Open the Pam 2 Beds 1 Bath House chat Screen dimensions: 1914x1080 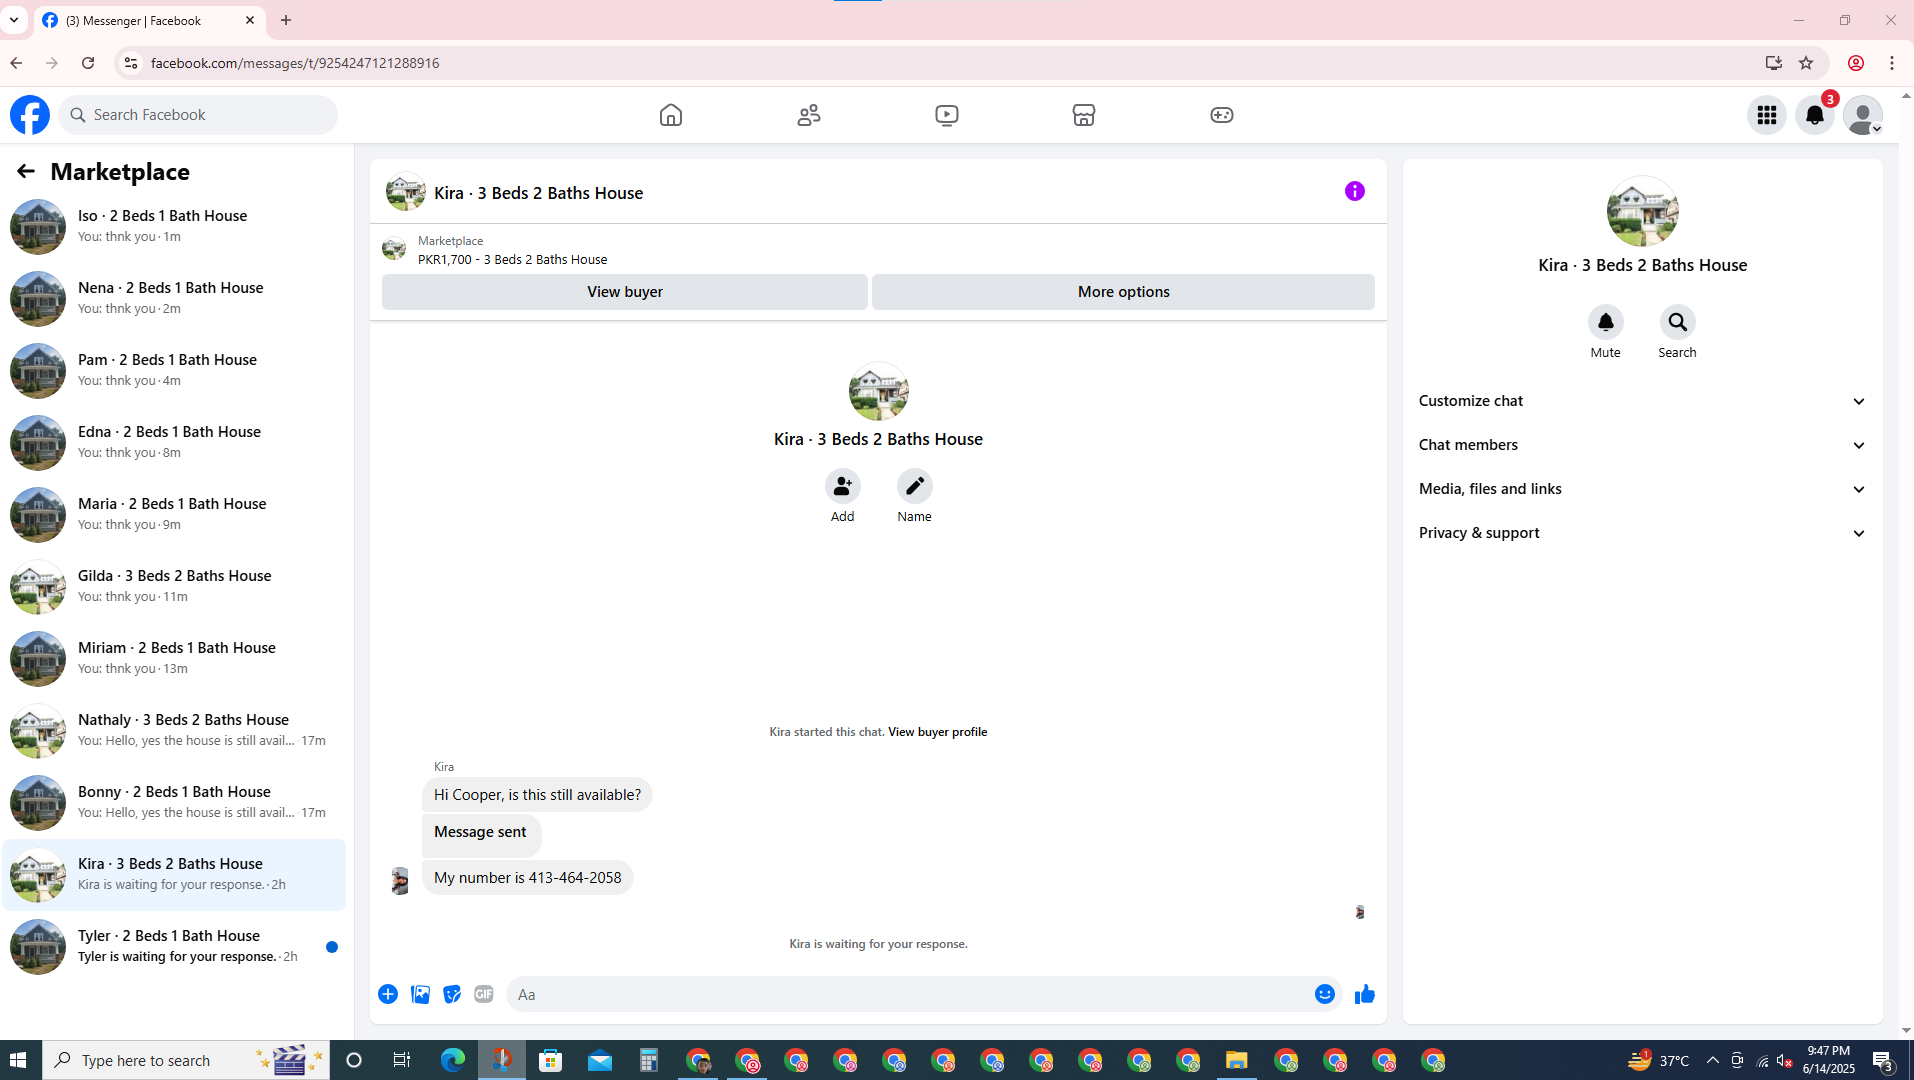174,370
